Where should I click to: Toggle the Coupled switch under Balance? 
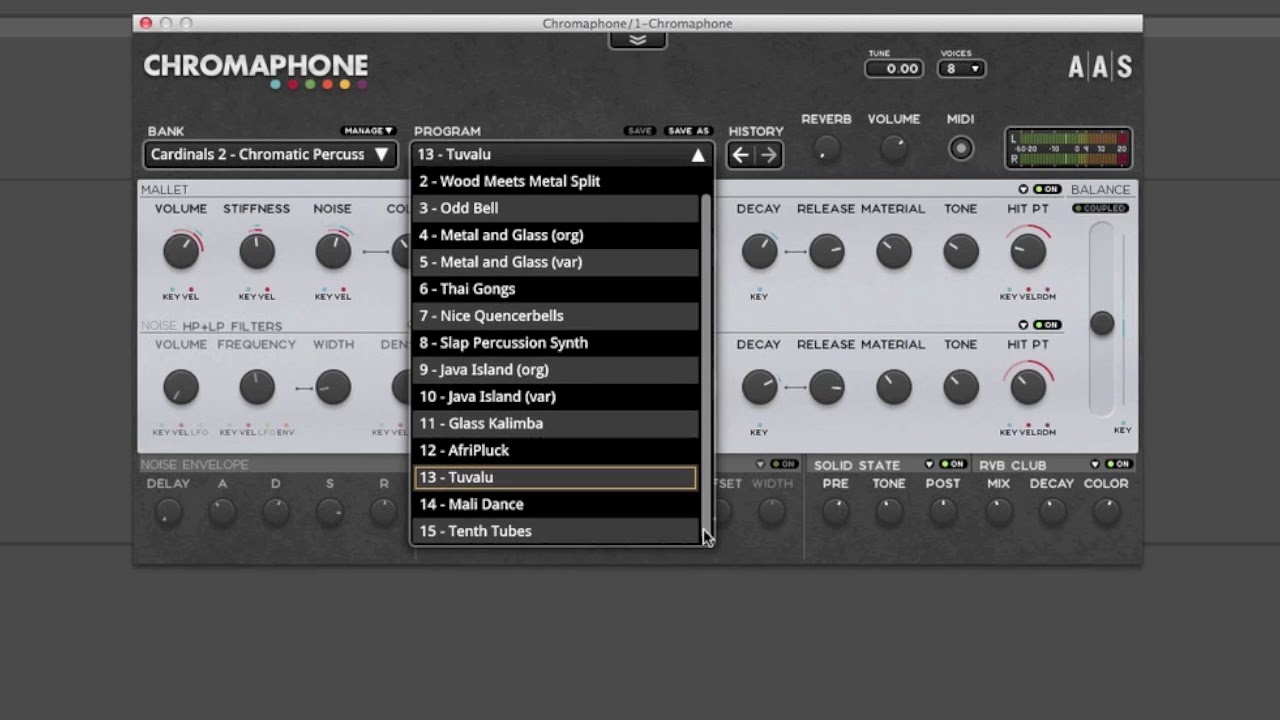coord(1100,208)
